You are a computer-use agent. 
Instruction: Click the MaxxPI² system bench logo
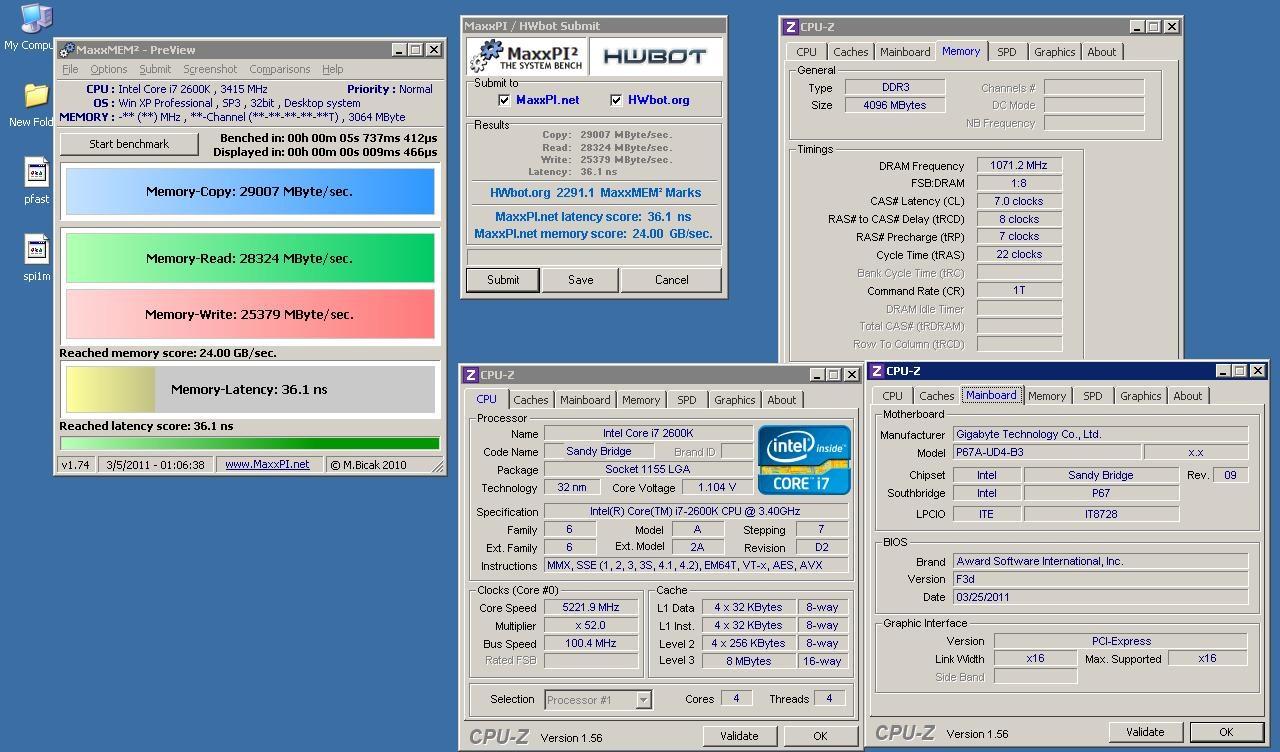point(527,57)
